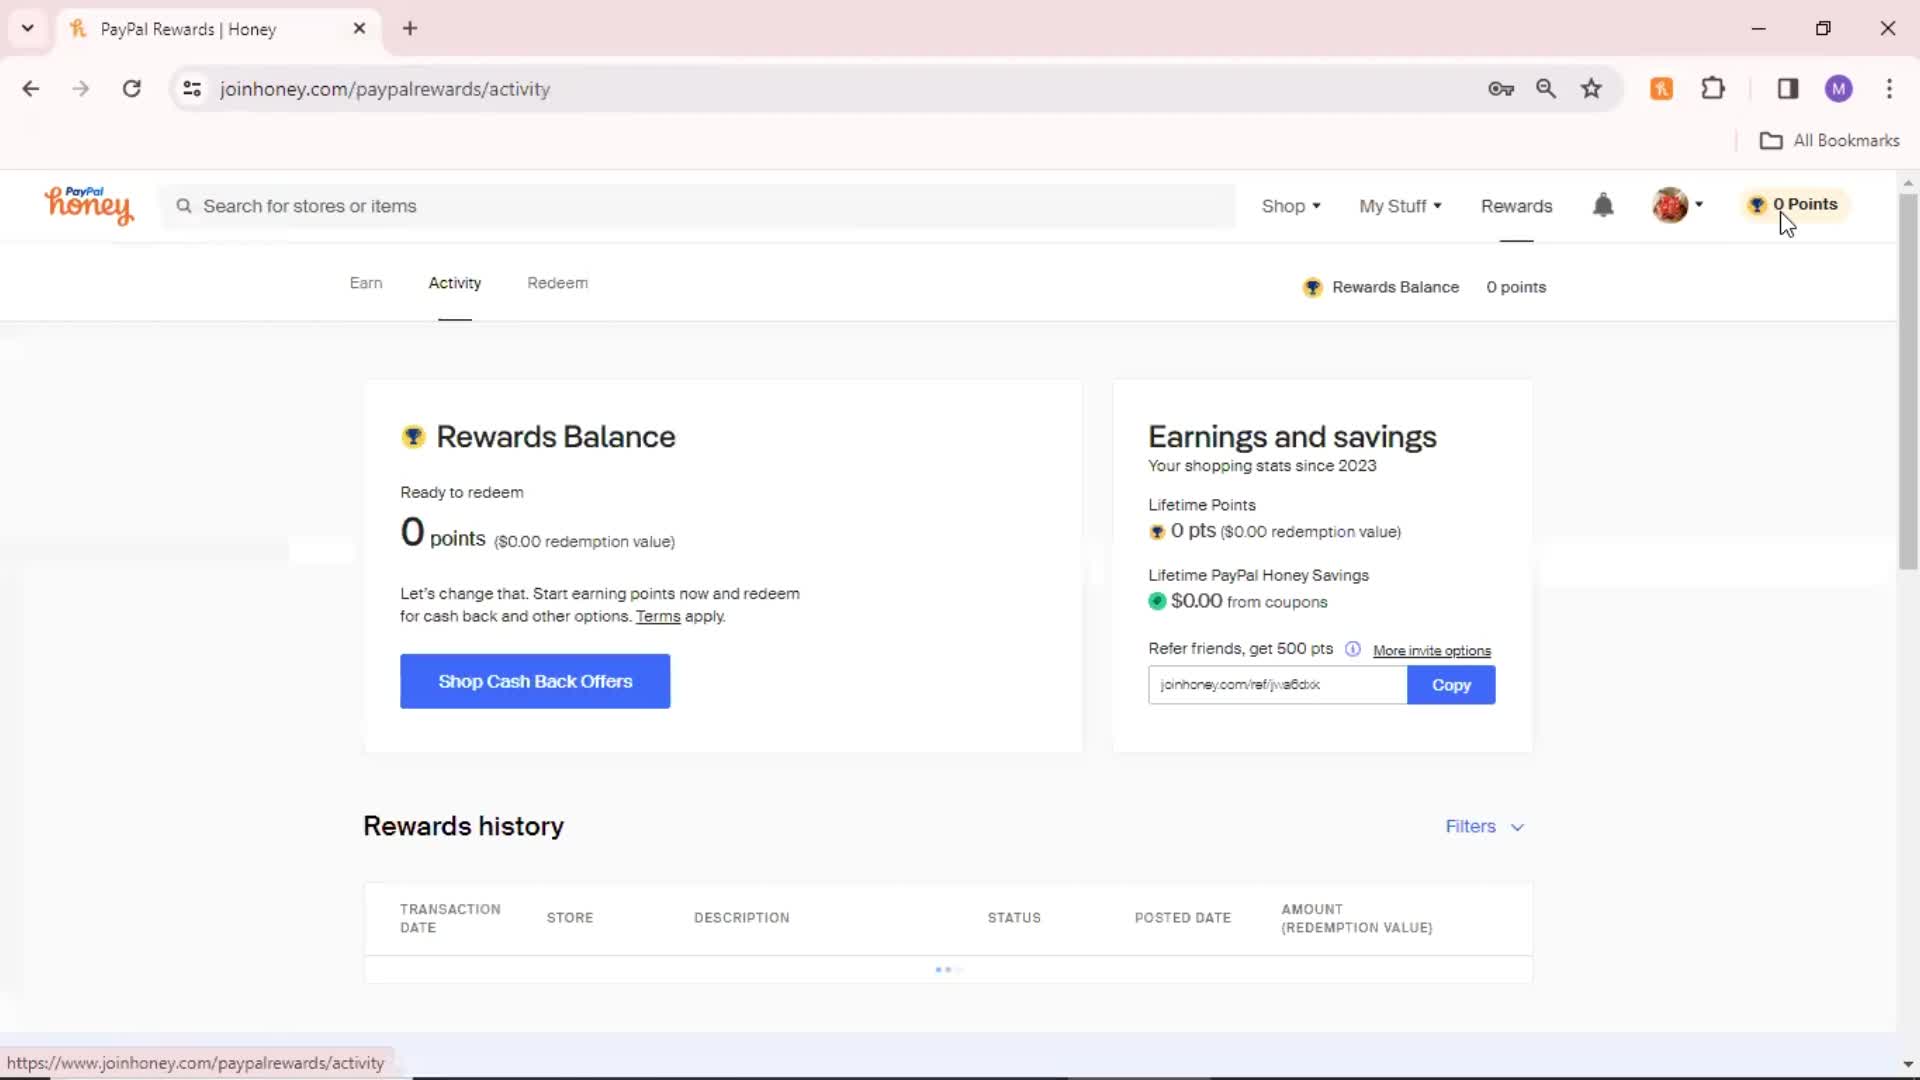Go back to previous page
This screenshot has height=1080, width=1920.
pyautogui.click(x=31, y=89)
